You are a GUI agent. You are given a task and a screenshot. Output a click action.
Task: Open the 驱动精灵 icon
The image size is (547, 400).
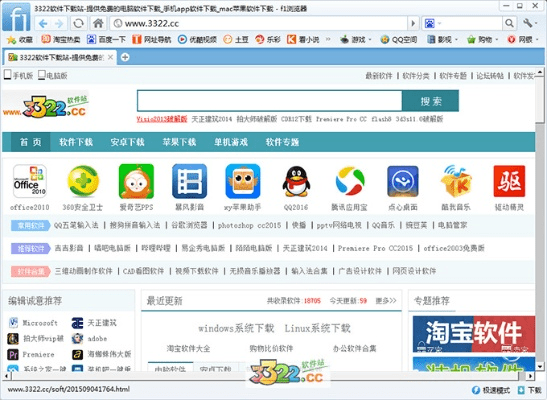[509, 181]
